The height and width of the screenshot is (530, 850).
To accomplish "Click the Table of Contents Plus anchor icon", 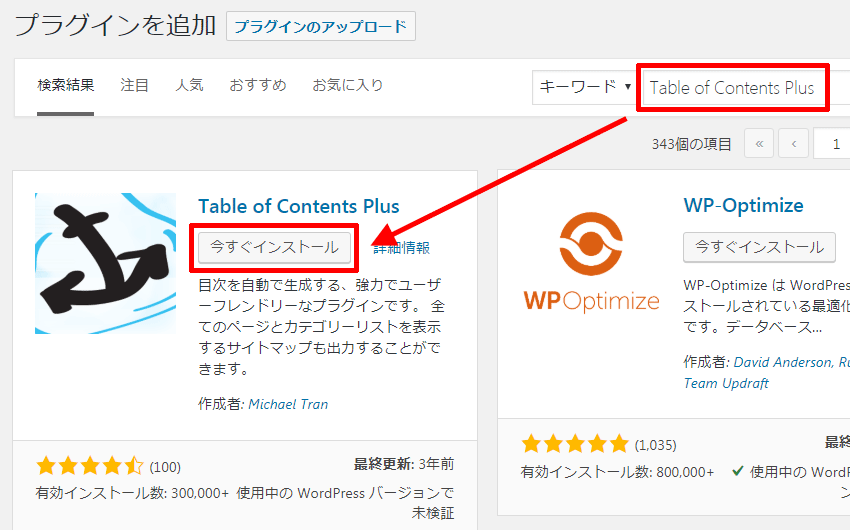I will coord(105,263).
